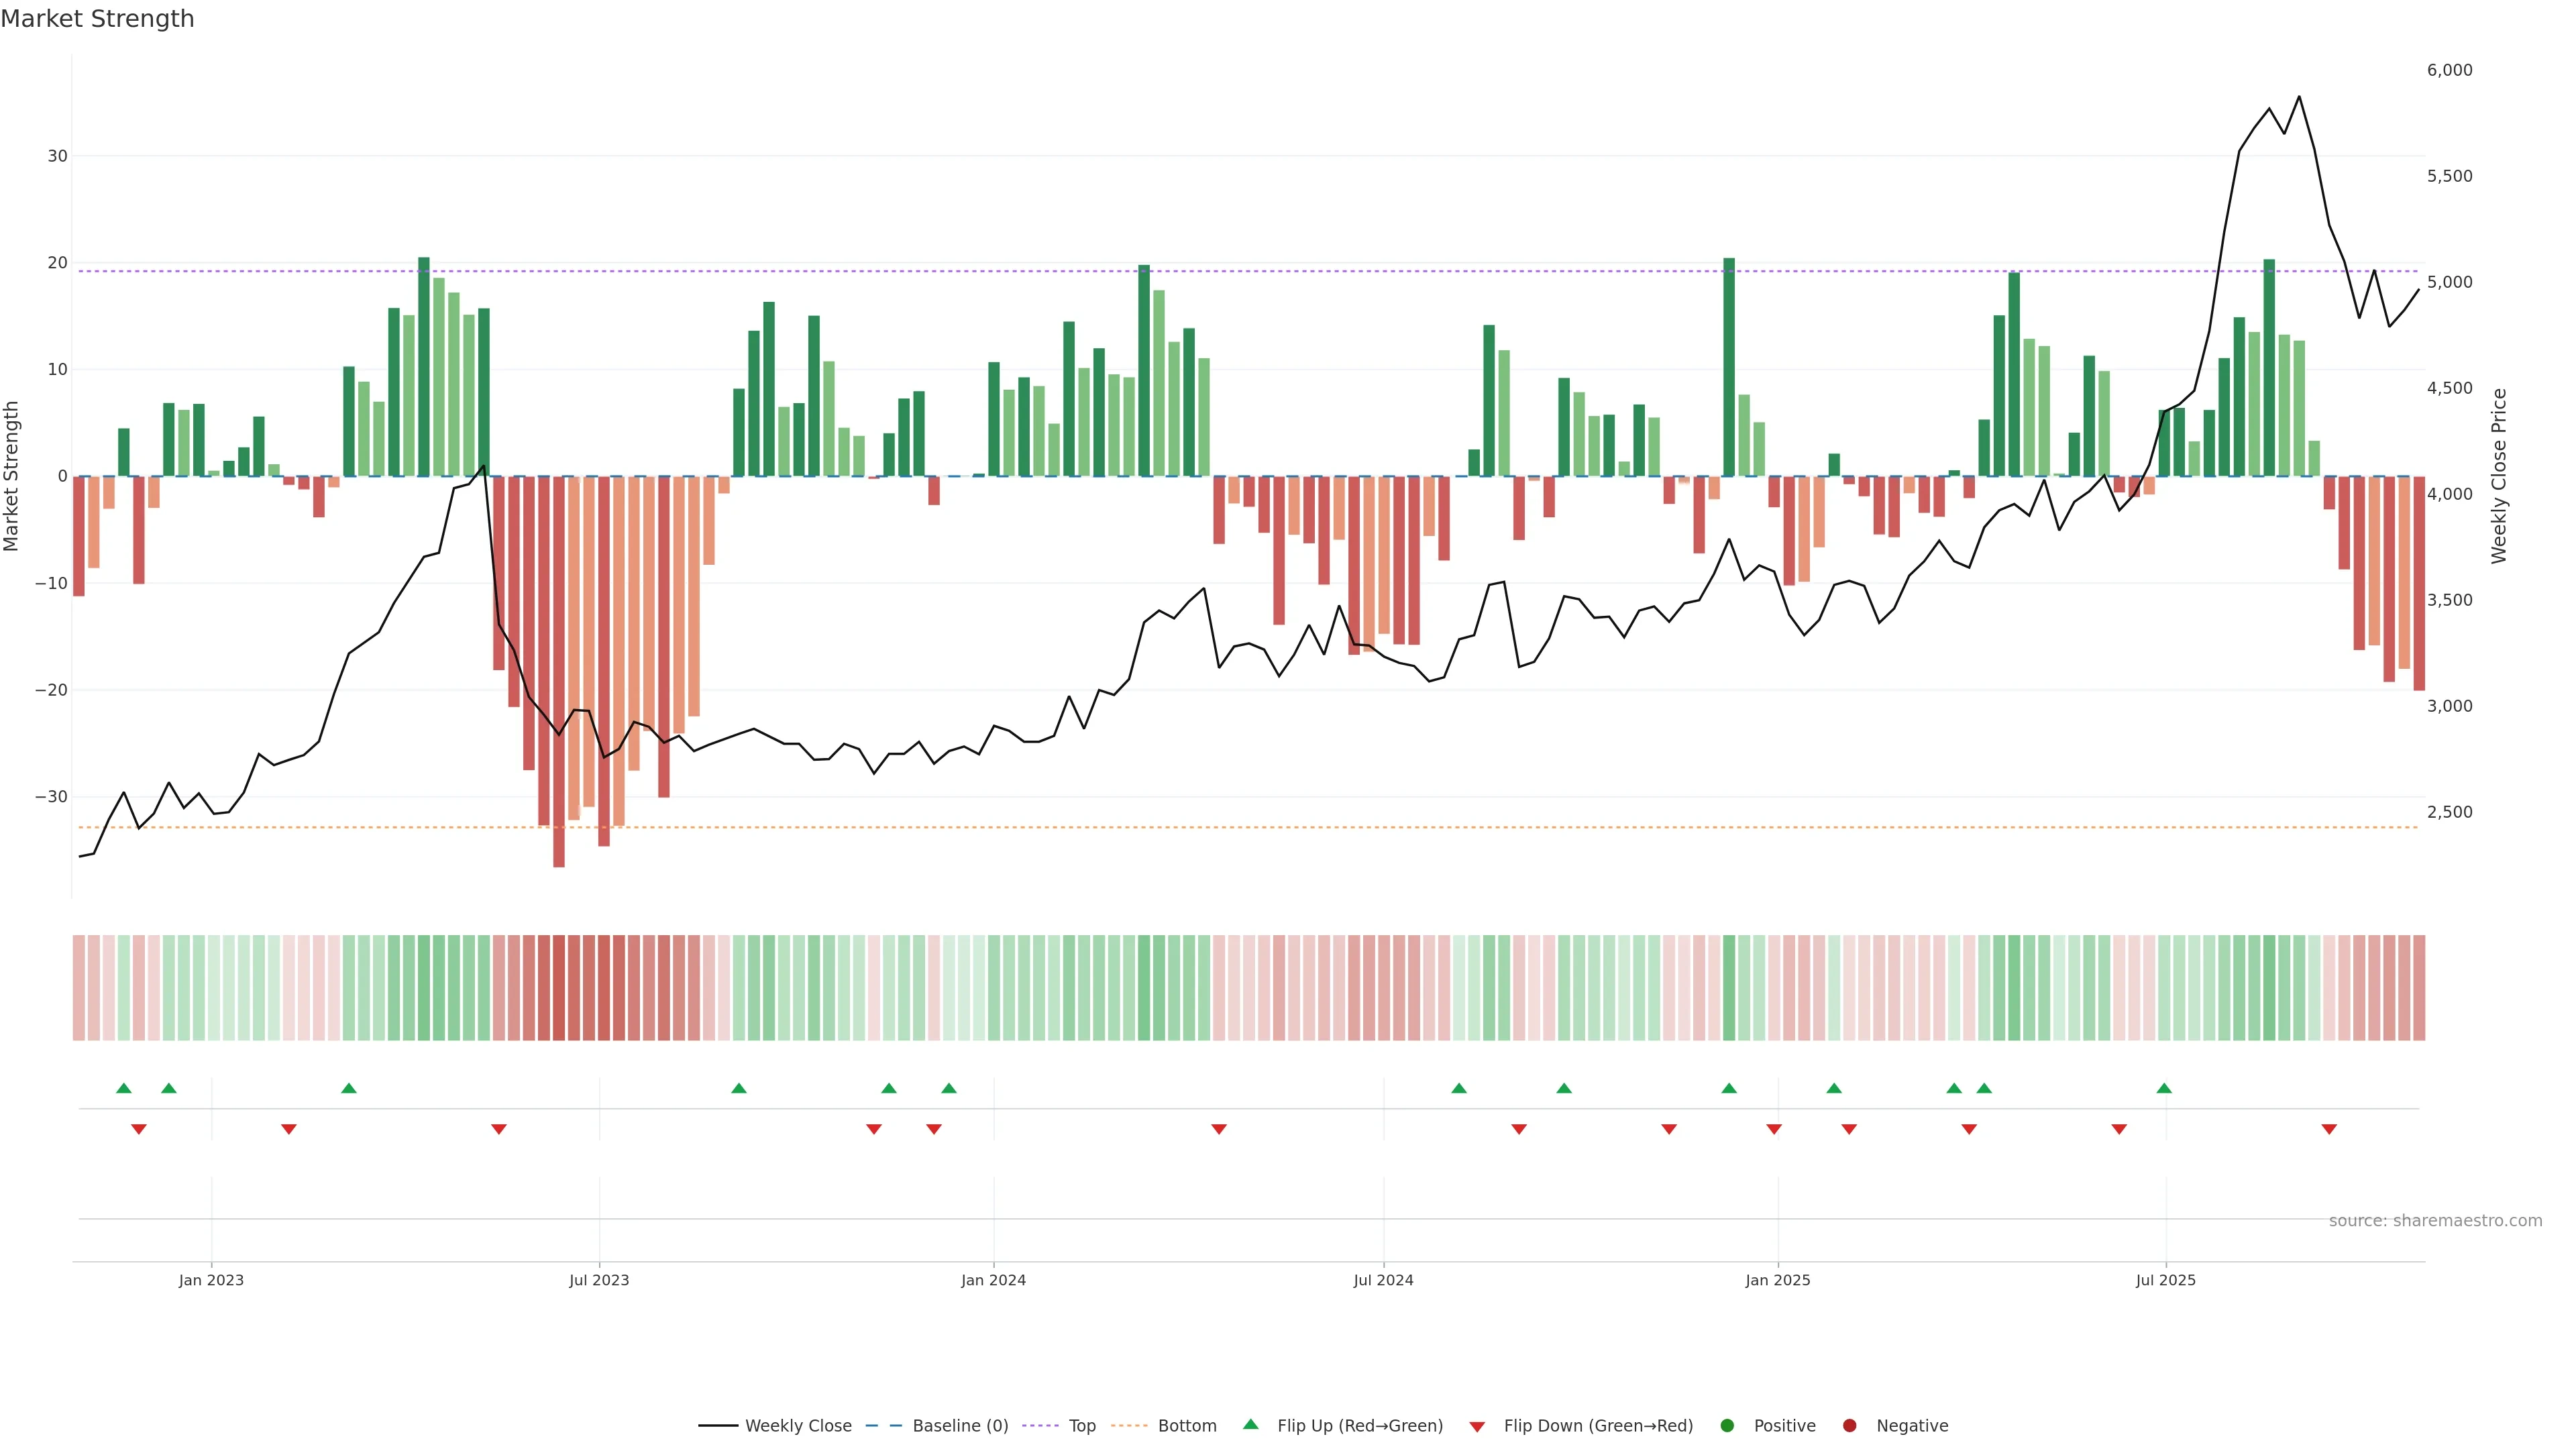The image size is (2576, 1449).
Task: Click the last green flip-up triangle near Jul 2025
Action: click(x=2164, y=1088)
